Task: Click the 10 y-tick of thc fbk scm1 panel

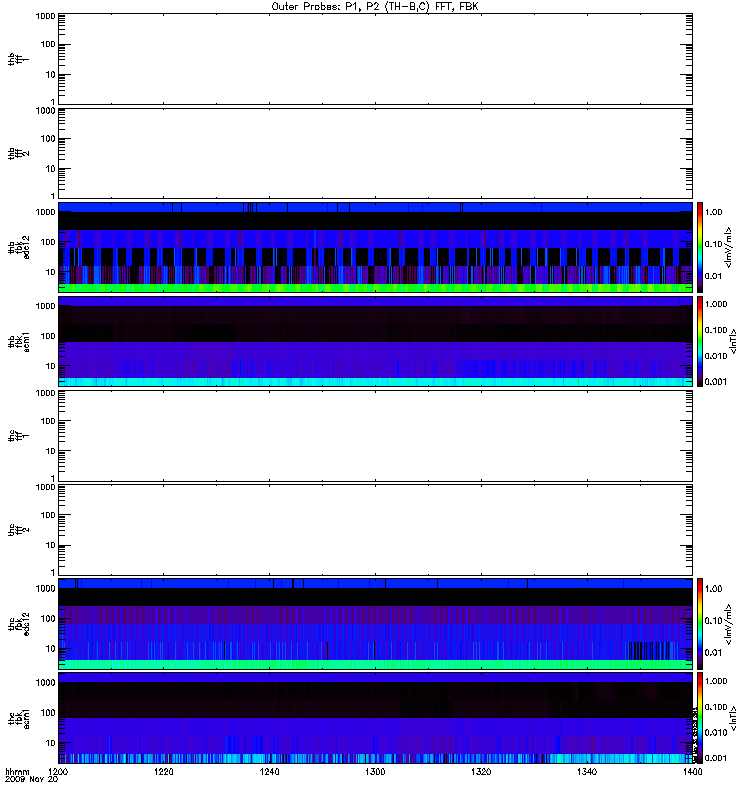Action: coord(51,743)
